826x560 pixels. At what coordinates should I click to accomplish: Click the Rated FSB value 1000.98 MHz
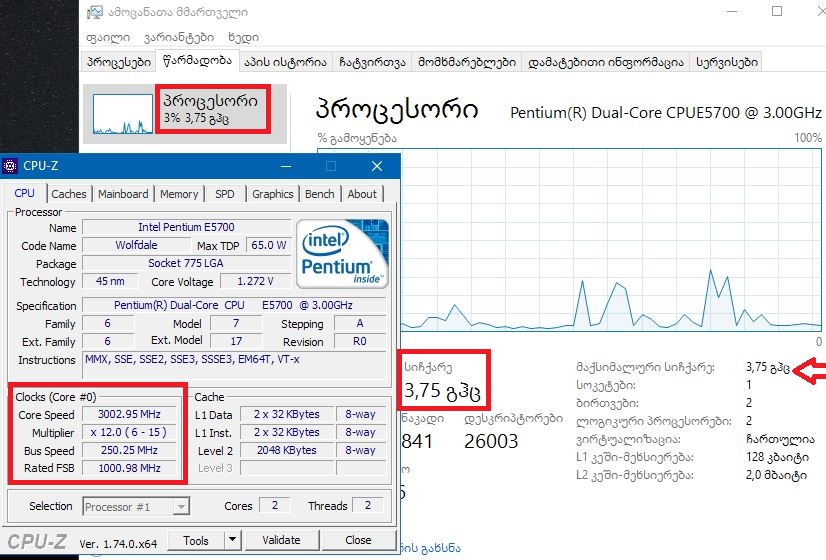pyautogui.click(x=130, y=468)
